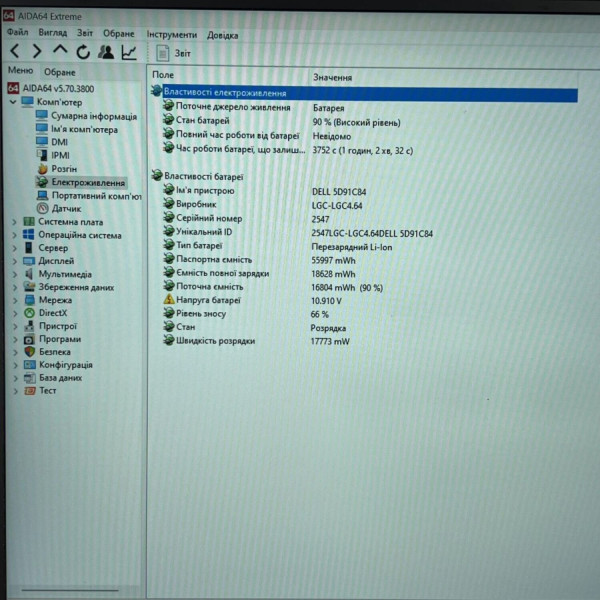The image size is (600, 600).
Task: Click the 17773 mW discharge rate value
Action: point(330,341)
